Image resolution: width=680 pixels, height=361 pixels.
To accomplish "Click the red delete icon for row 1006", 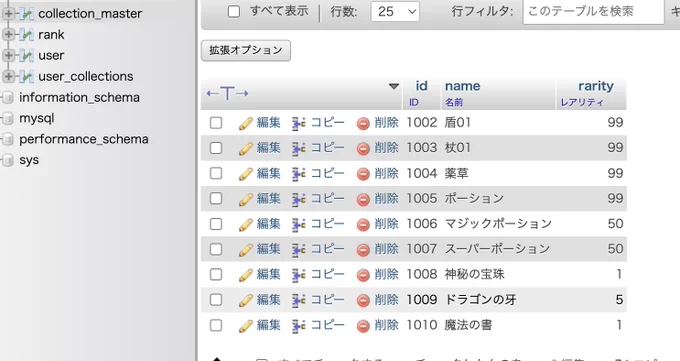I will click(x=363, y=224).
